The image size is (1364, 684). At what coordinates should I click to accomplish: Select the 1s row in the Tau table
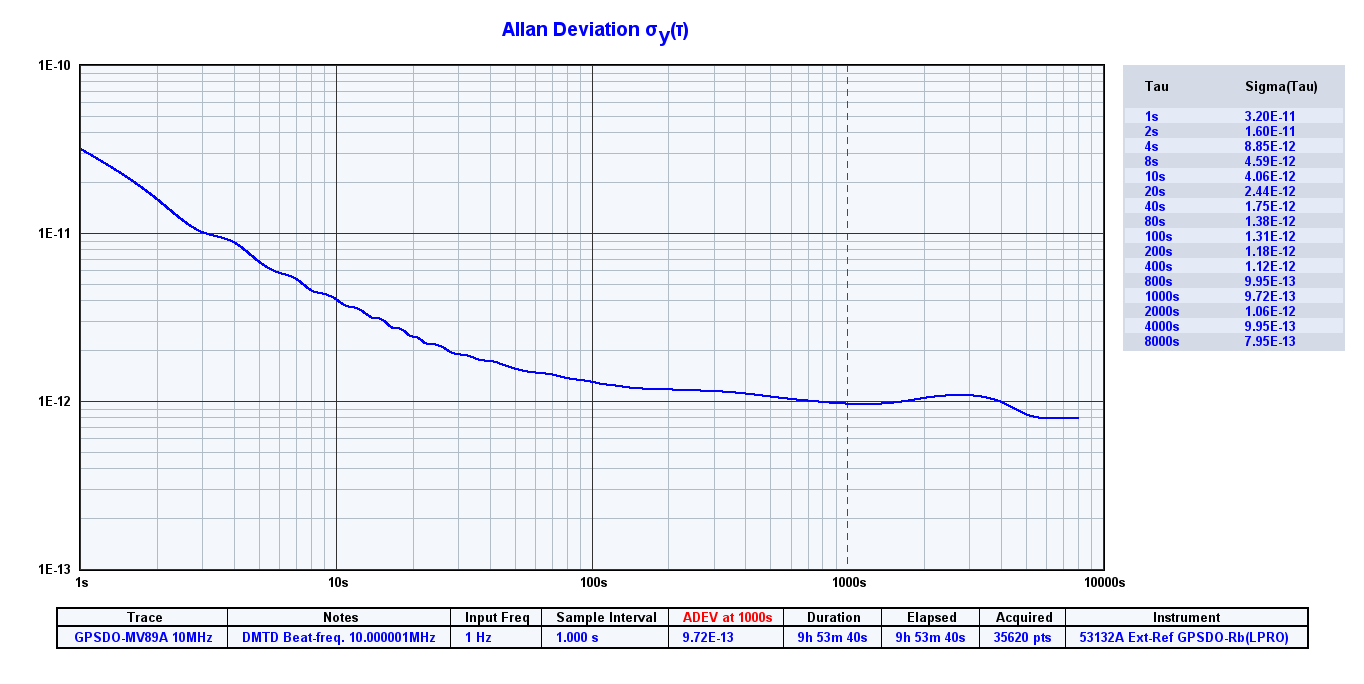(1233, 116)
